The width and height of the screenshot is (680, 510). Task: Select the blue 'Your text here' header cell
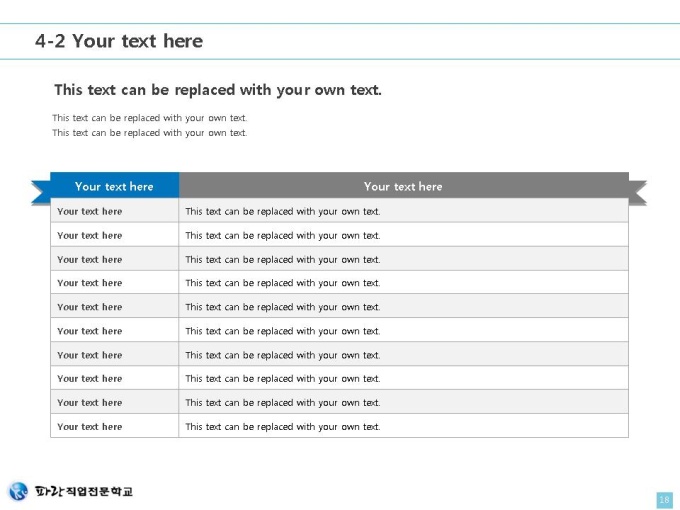[x=114, y=186]
